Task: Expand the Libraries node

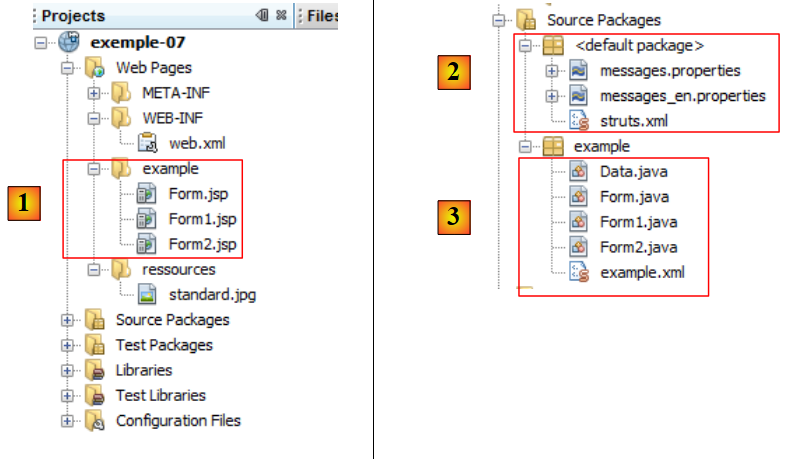Action: pyautogui.click(x=67, y=370)
